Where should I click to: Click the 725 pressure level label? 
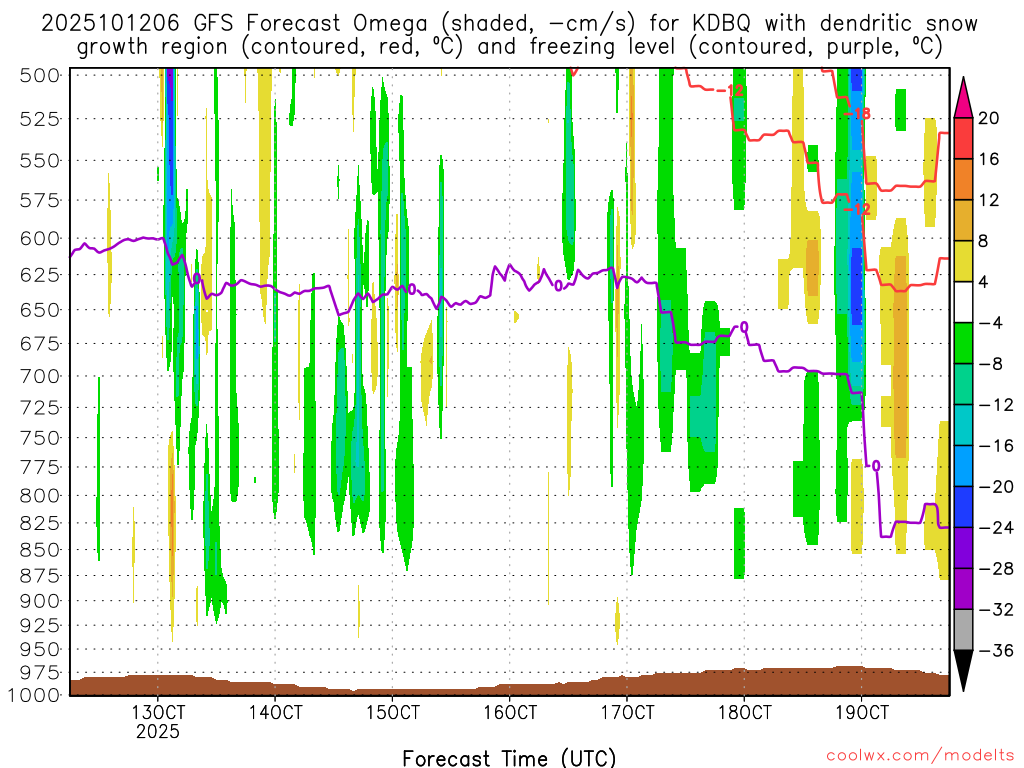click(40, 408)
